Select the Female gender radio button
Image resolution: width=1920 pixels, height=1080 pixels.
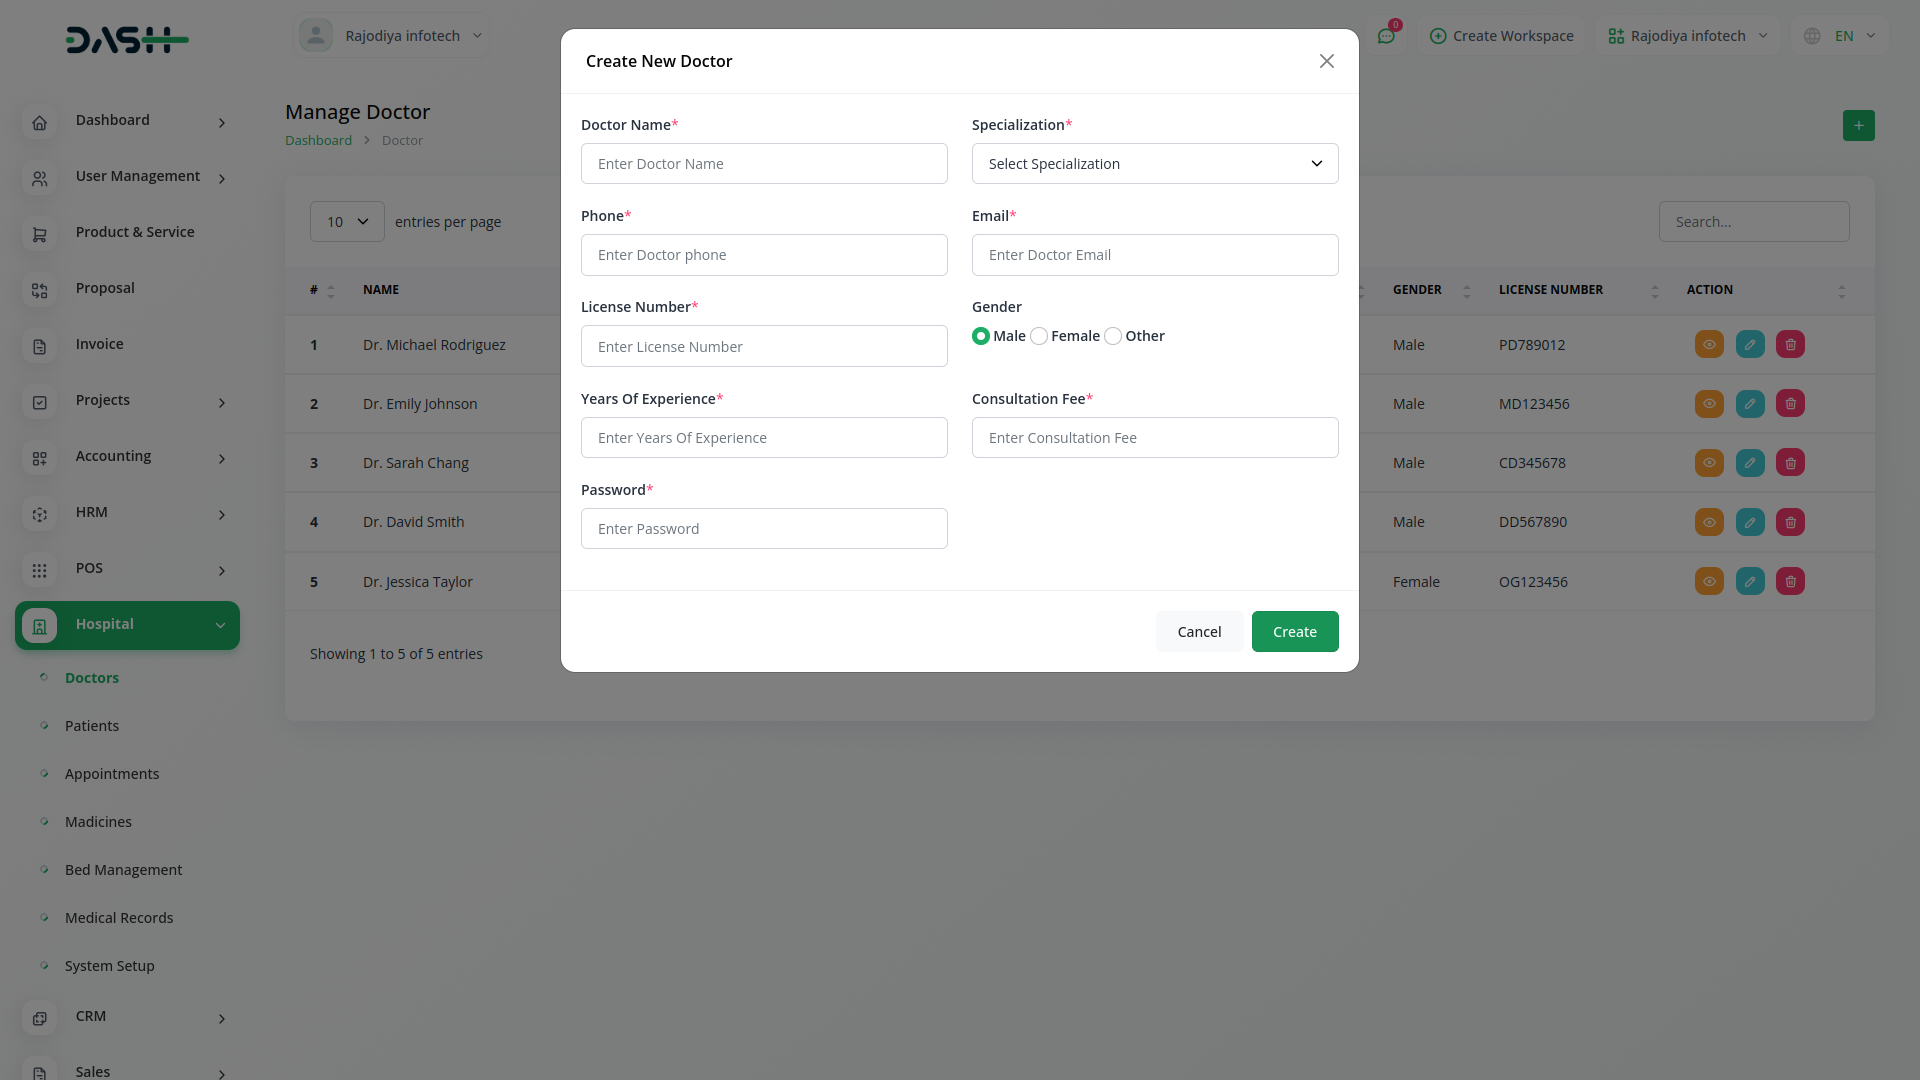pyautogui.click(x=1039, y=337)
